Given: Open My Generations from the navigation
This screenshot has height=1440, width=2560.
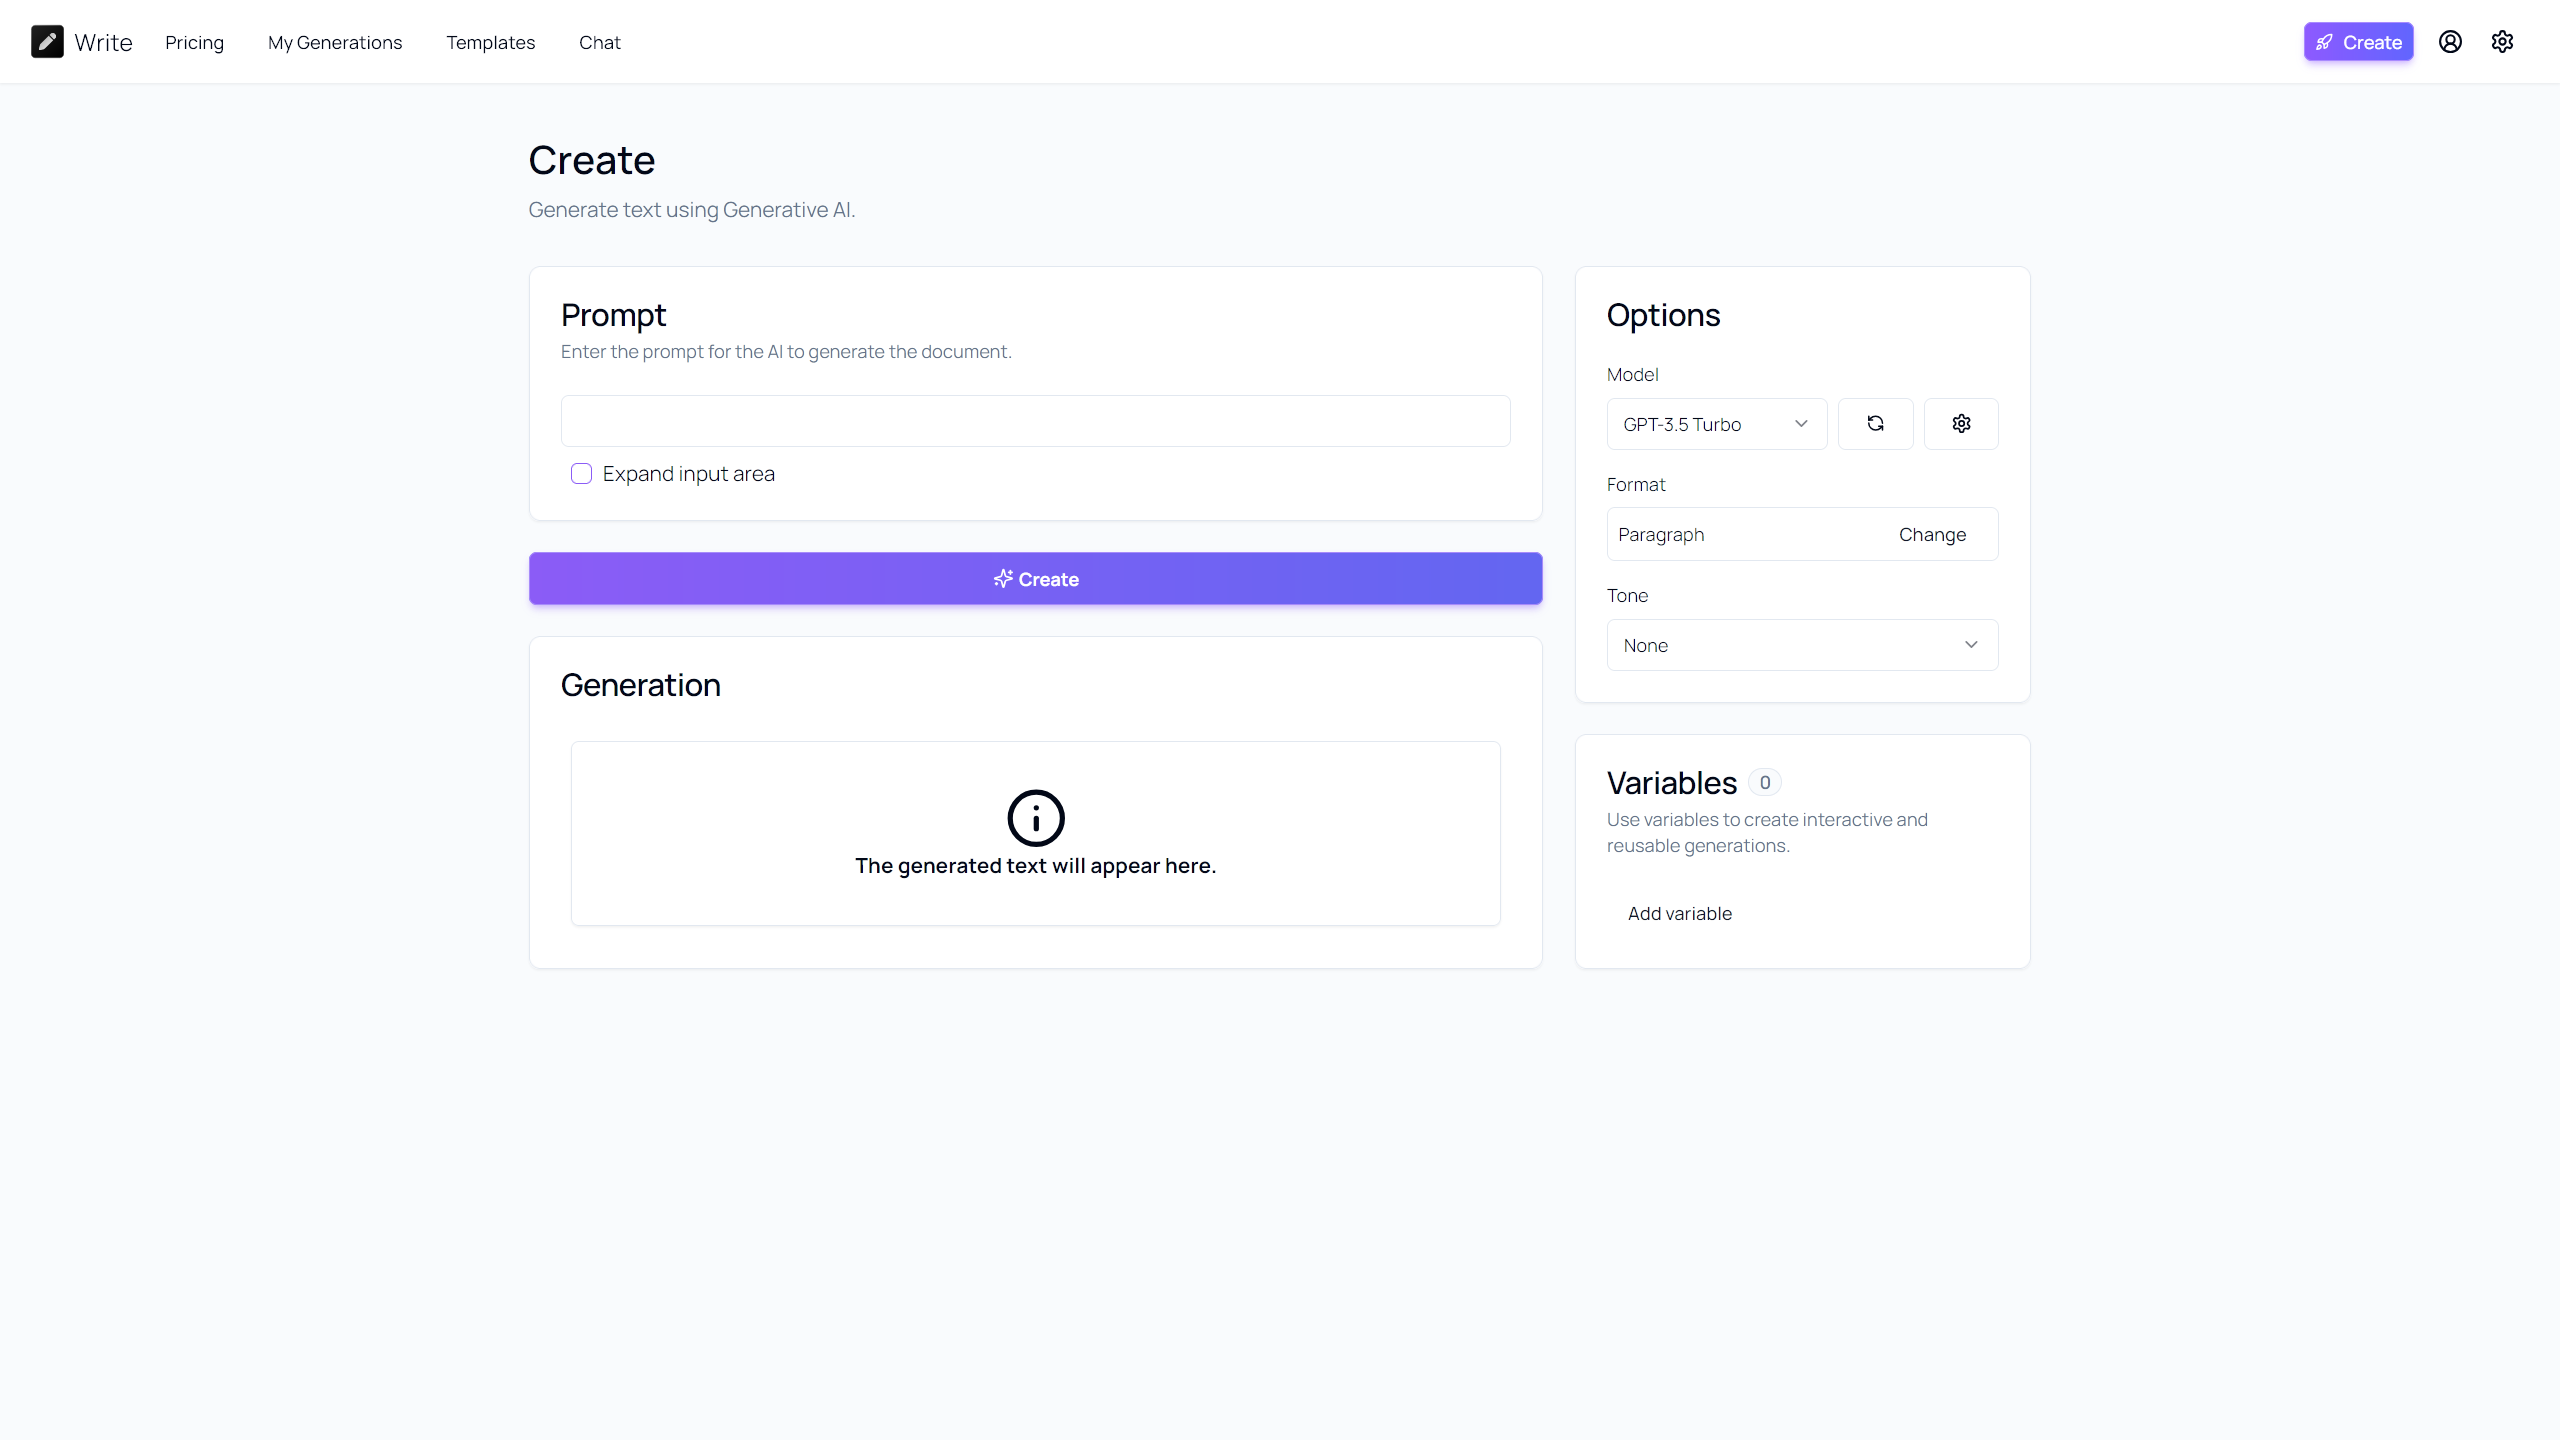Looking at the screenshot, I should click(335, 42).
